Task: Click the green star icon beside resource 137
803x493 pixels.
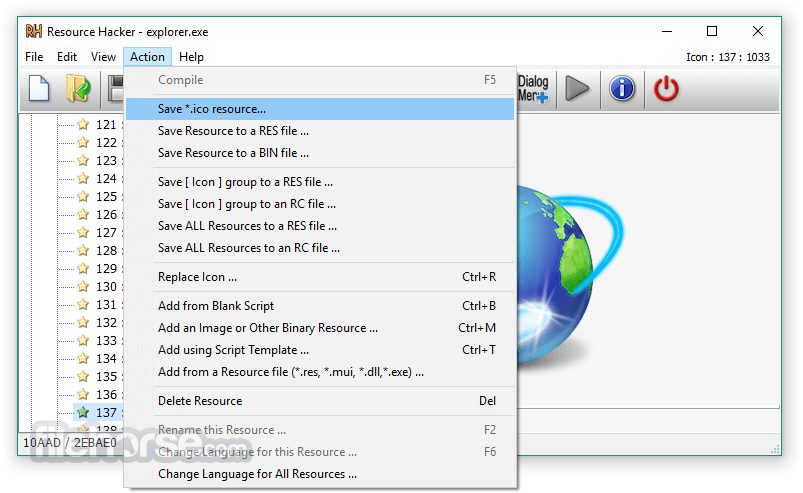Action: (x=83, y=413)
